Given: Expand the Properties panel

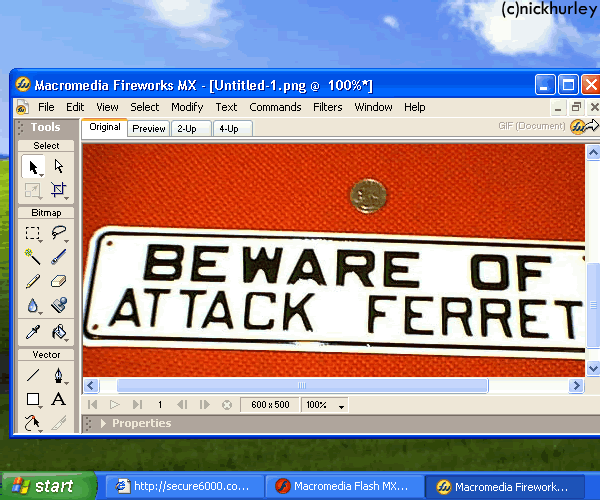Looking at the screenshot, I should [x=103, y=423].
